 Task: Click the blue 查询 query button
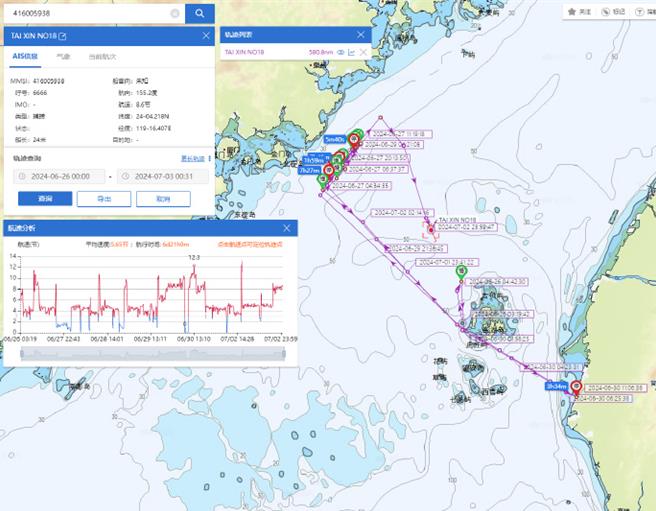click(45, 198)
